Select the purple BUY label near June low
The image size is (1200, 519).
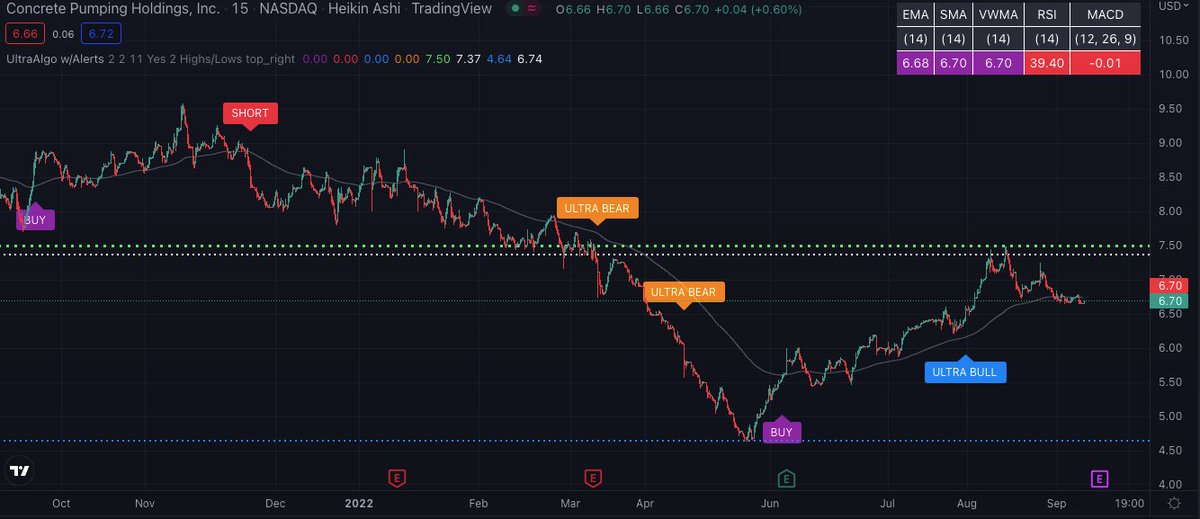coord(782,431)
